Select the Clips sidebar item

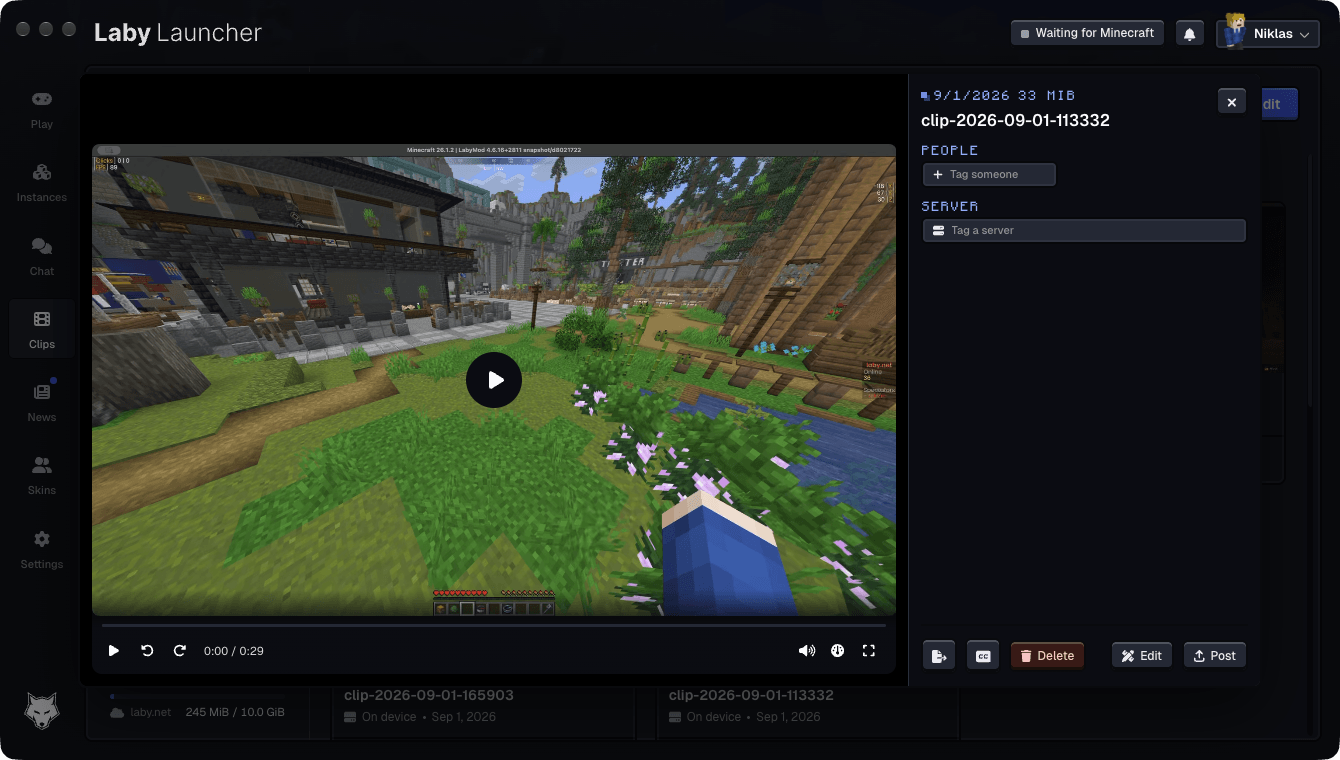[42, 330]
